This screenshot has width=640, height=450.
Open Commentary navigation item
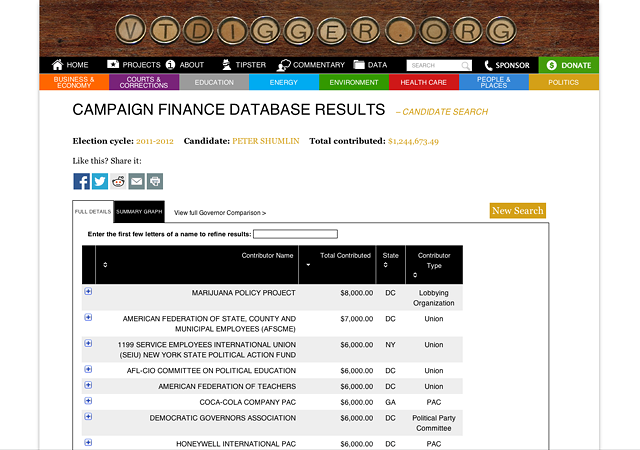click(311, 65)
